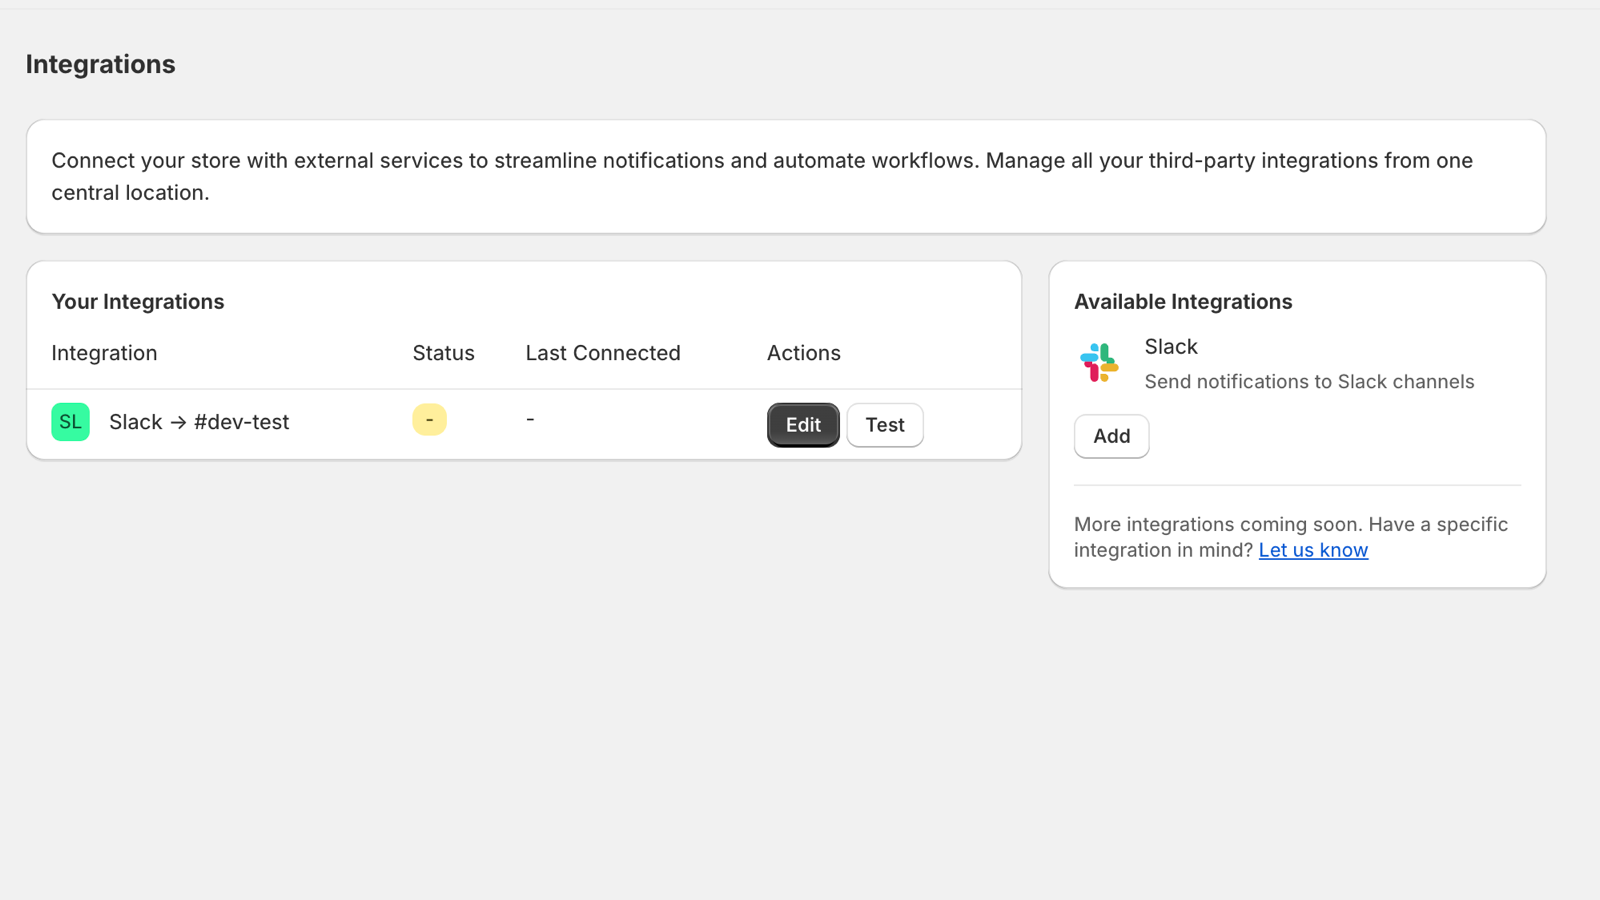
Task: Click the yellow status indicator dot
Action: (429, 419)
